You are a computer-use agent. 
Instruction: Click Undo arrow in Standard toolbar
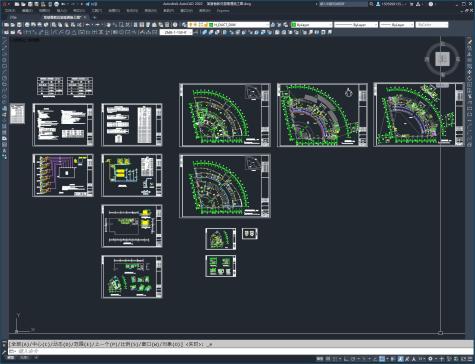[x=88, y=25]
